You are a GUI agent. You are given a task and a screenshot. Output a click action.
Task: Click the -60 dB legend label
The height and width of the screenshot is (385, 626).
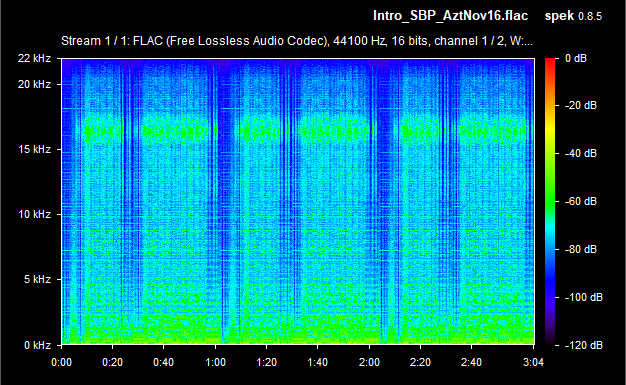581,201
